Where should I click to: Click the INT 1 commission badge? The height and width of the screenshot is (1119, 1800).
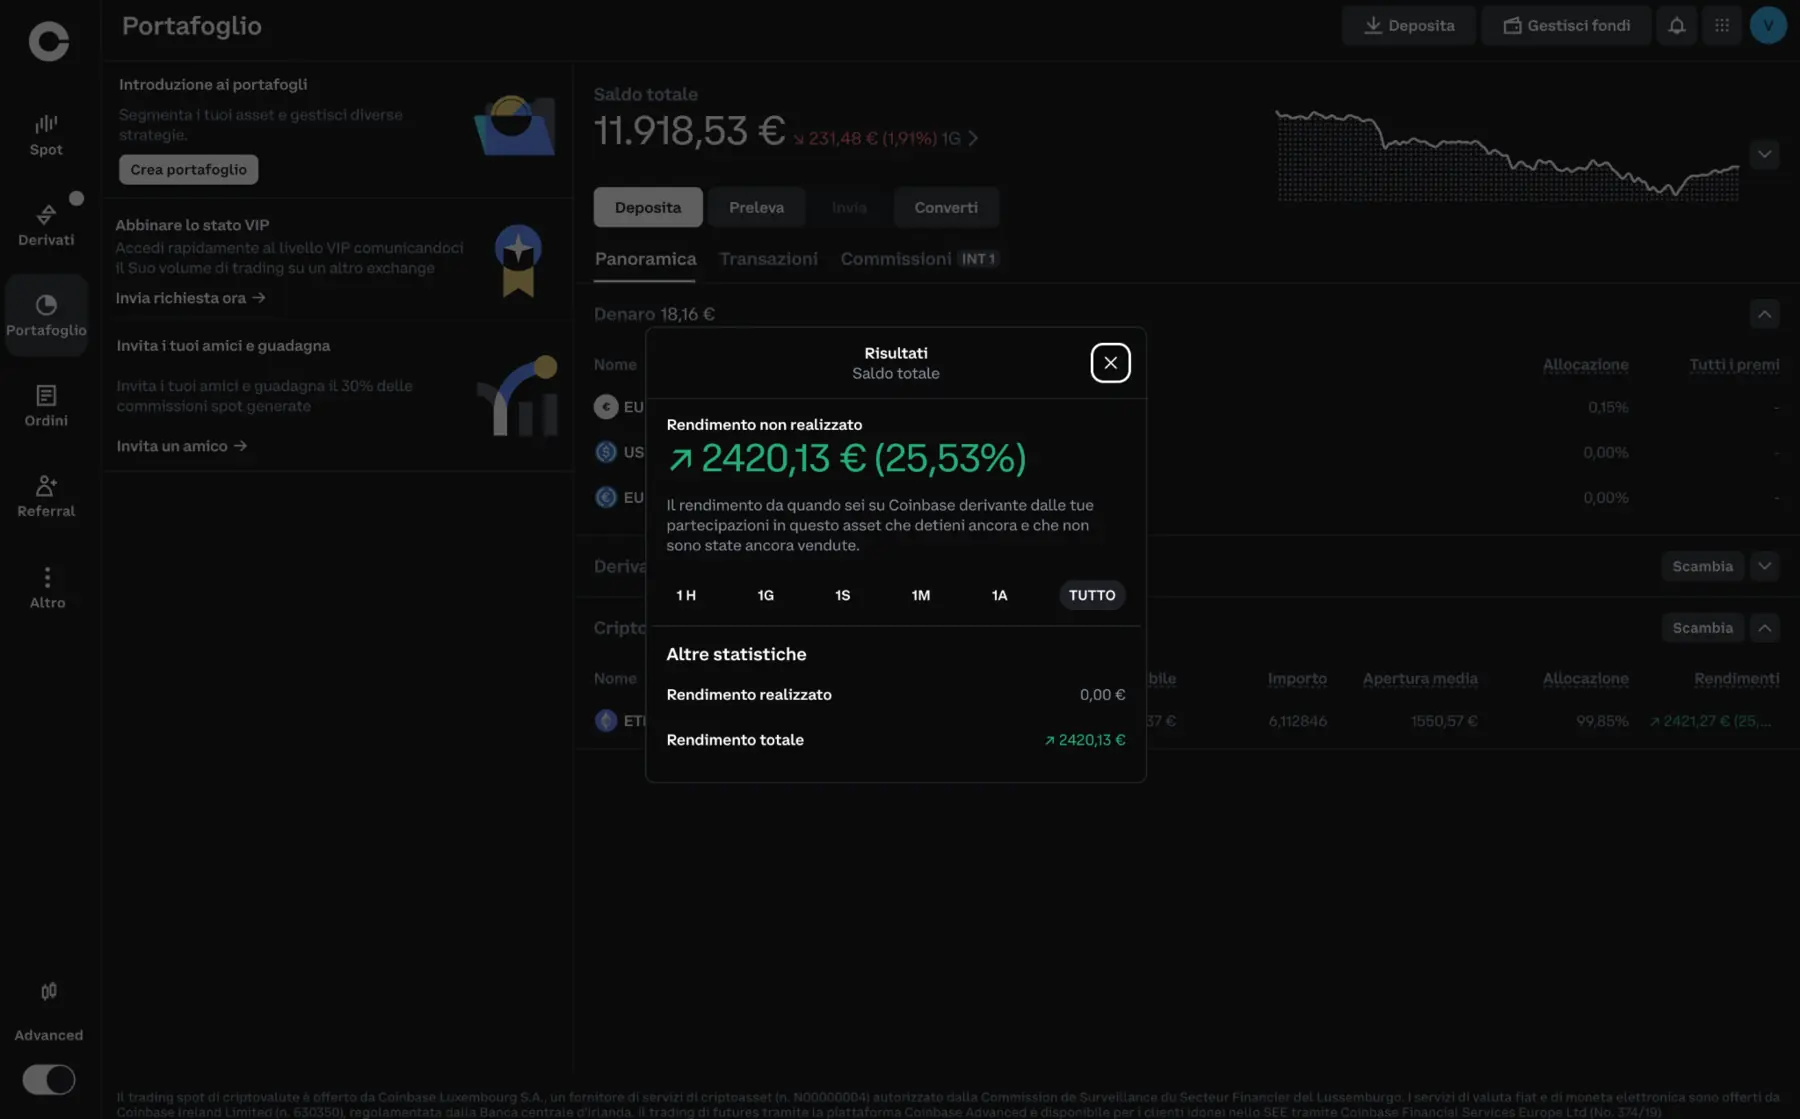(978, 259)
